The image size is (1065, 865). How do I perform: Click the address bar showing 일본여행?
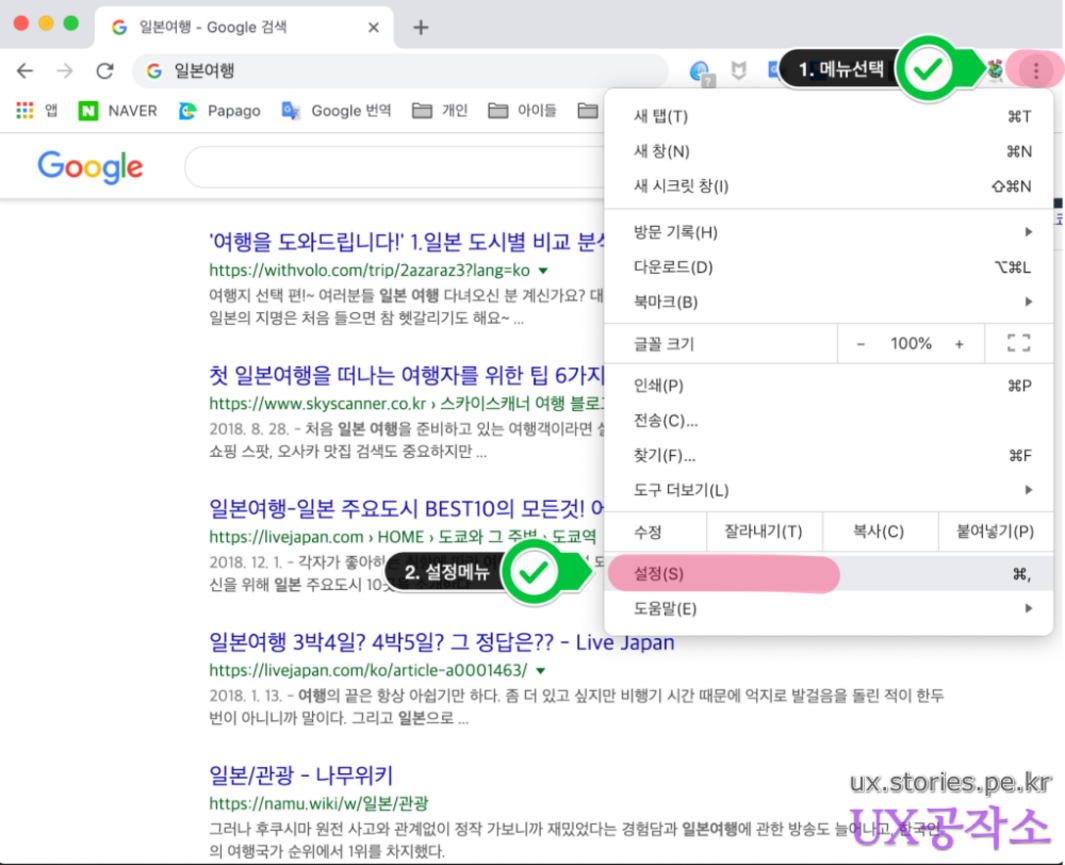[400, 71]
